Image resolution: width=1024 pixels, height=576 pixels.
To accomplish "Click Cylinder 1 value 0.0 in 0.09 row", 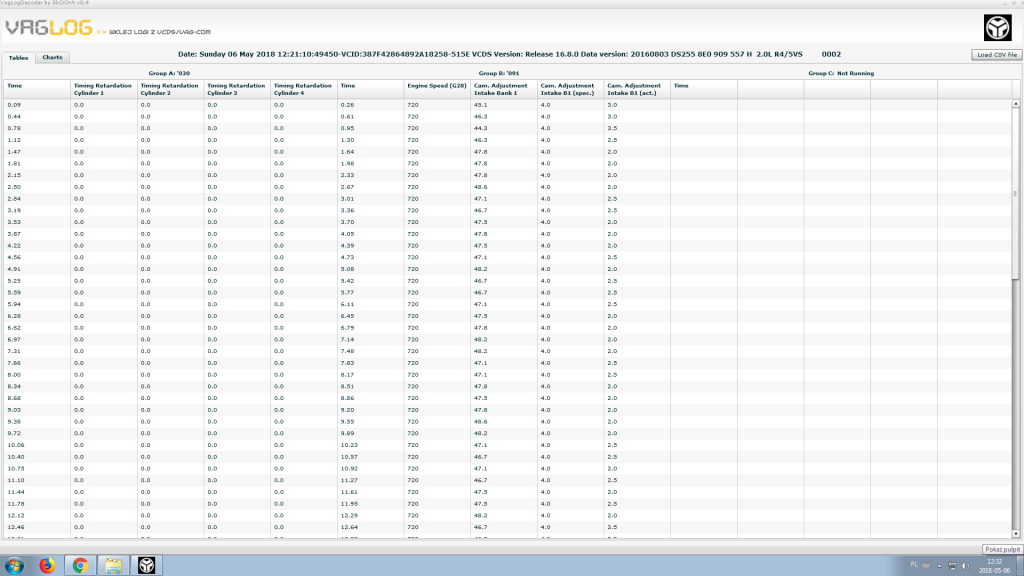I will coord(78,104).
